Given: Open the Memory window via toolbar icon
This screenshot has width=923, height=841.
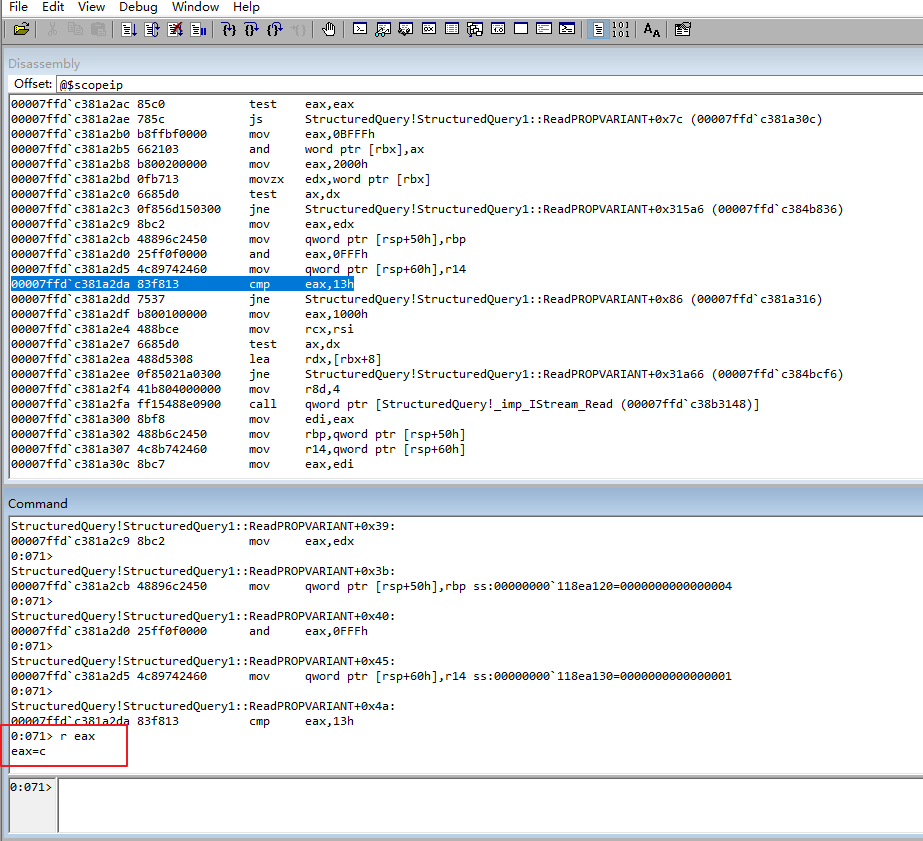Looking at the screenshot, I should coord(452,28).
